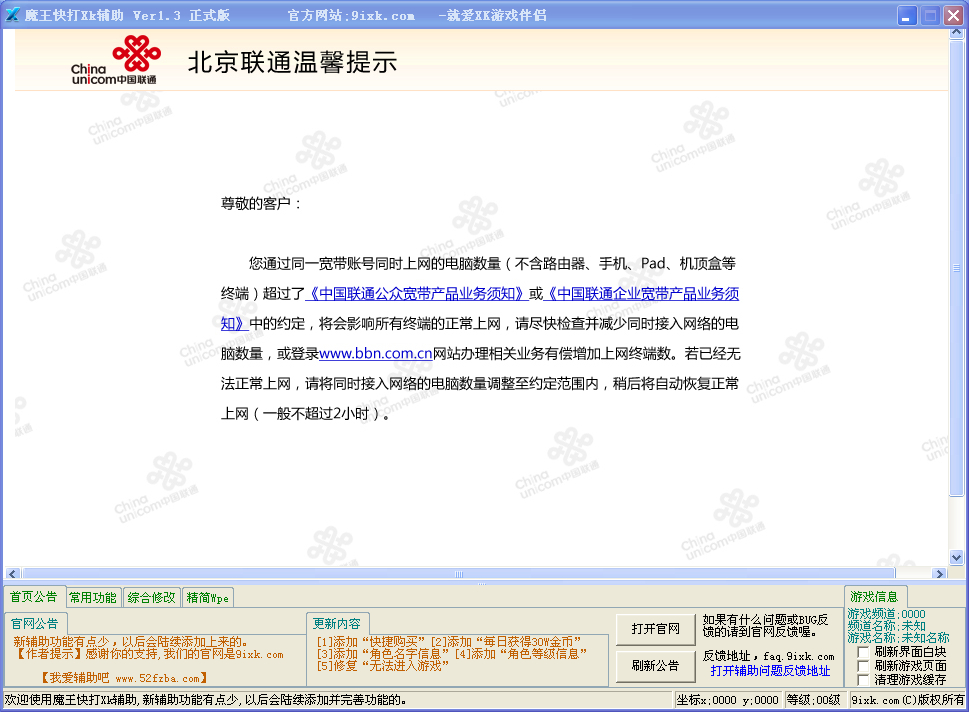The image size is (969, 712).
Task: Click the 游戏频道:0000 text
Action: click(x=886, y=614)
